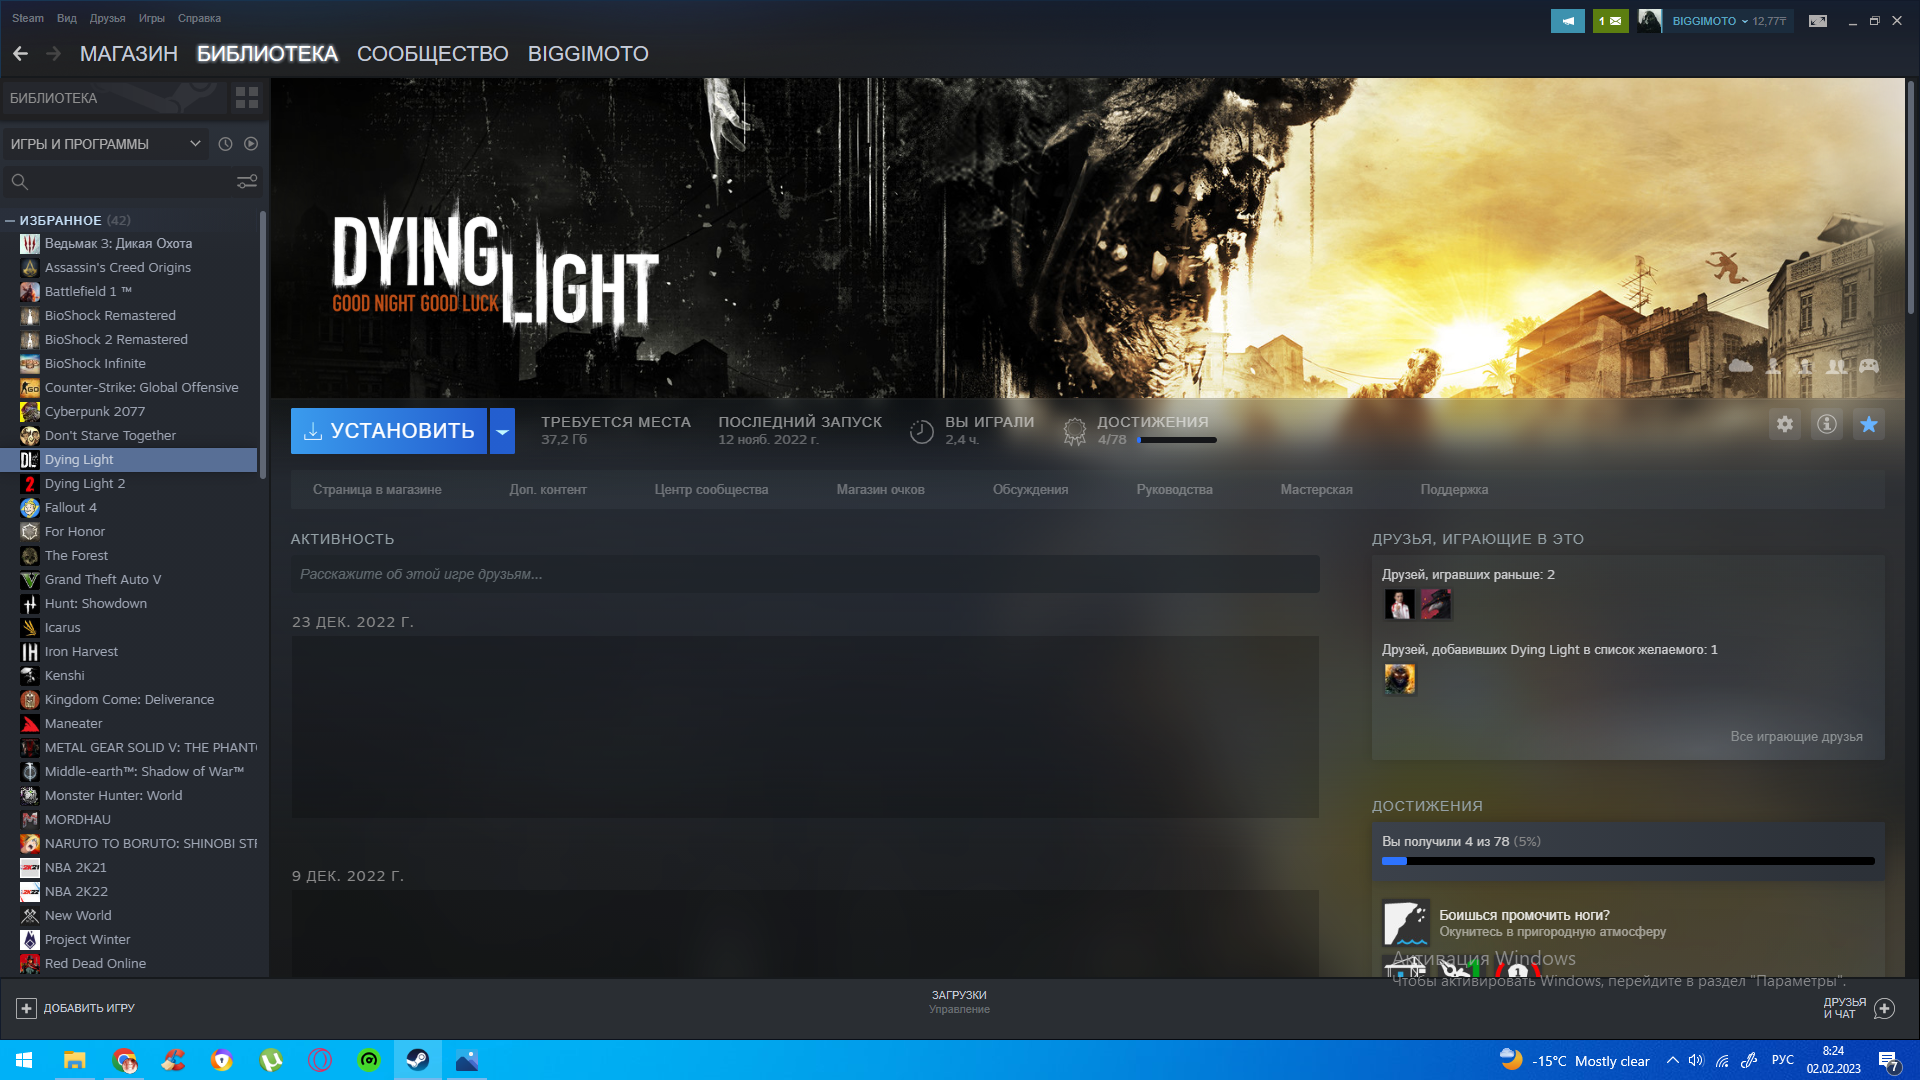The width and height of the screenshot is (1920, 1080).
Task: Open the announcements megaphone icon
Action: tap(1567, 21)
